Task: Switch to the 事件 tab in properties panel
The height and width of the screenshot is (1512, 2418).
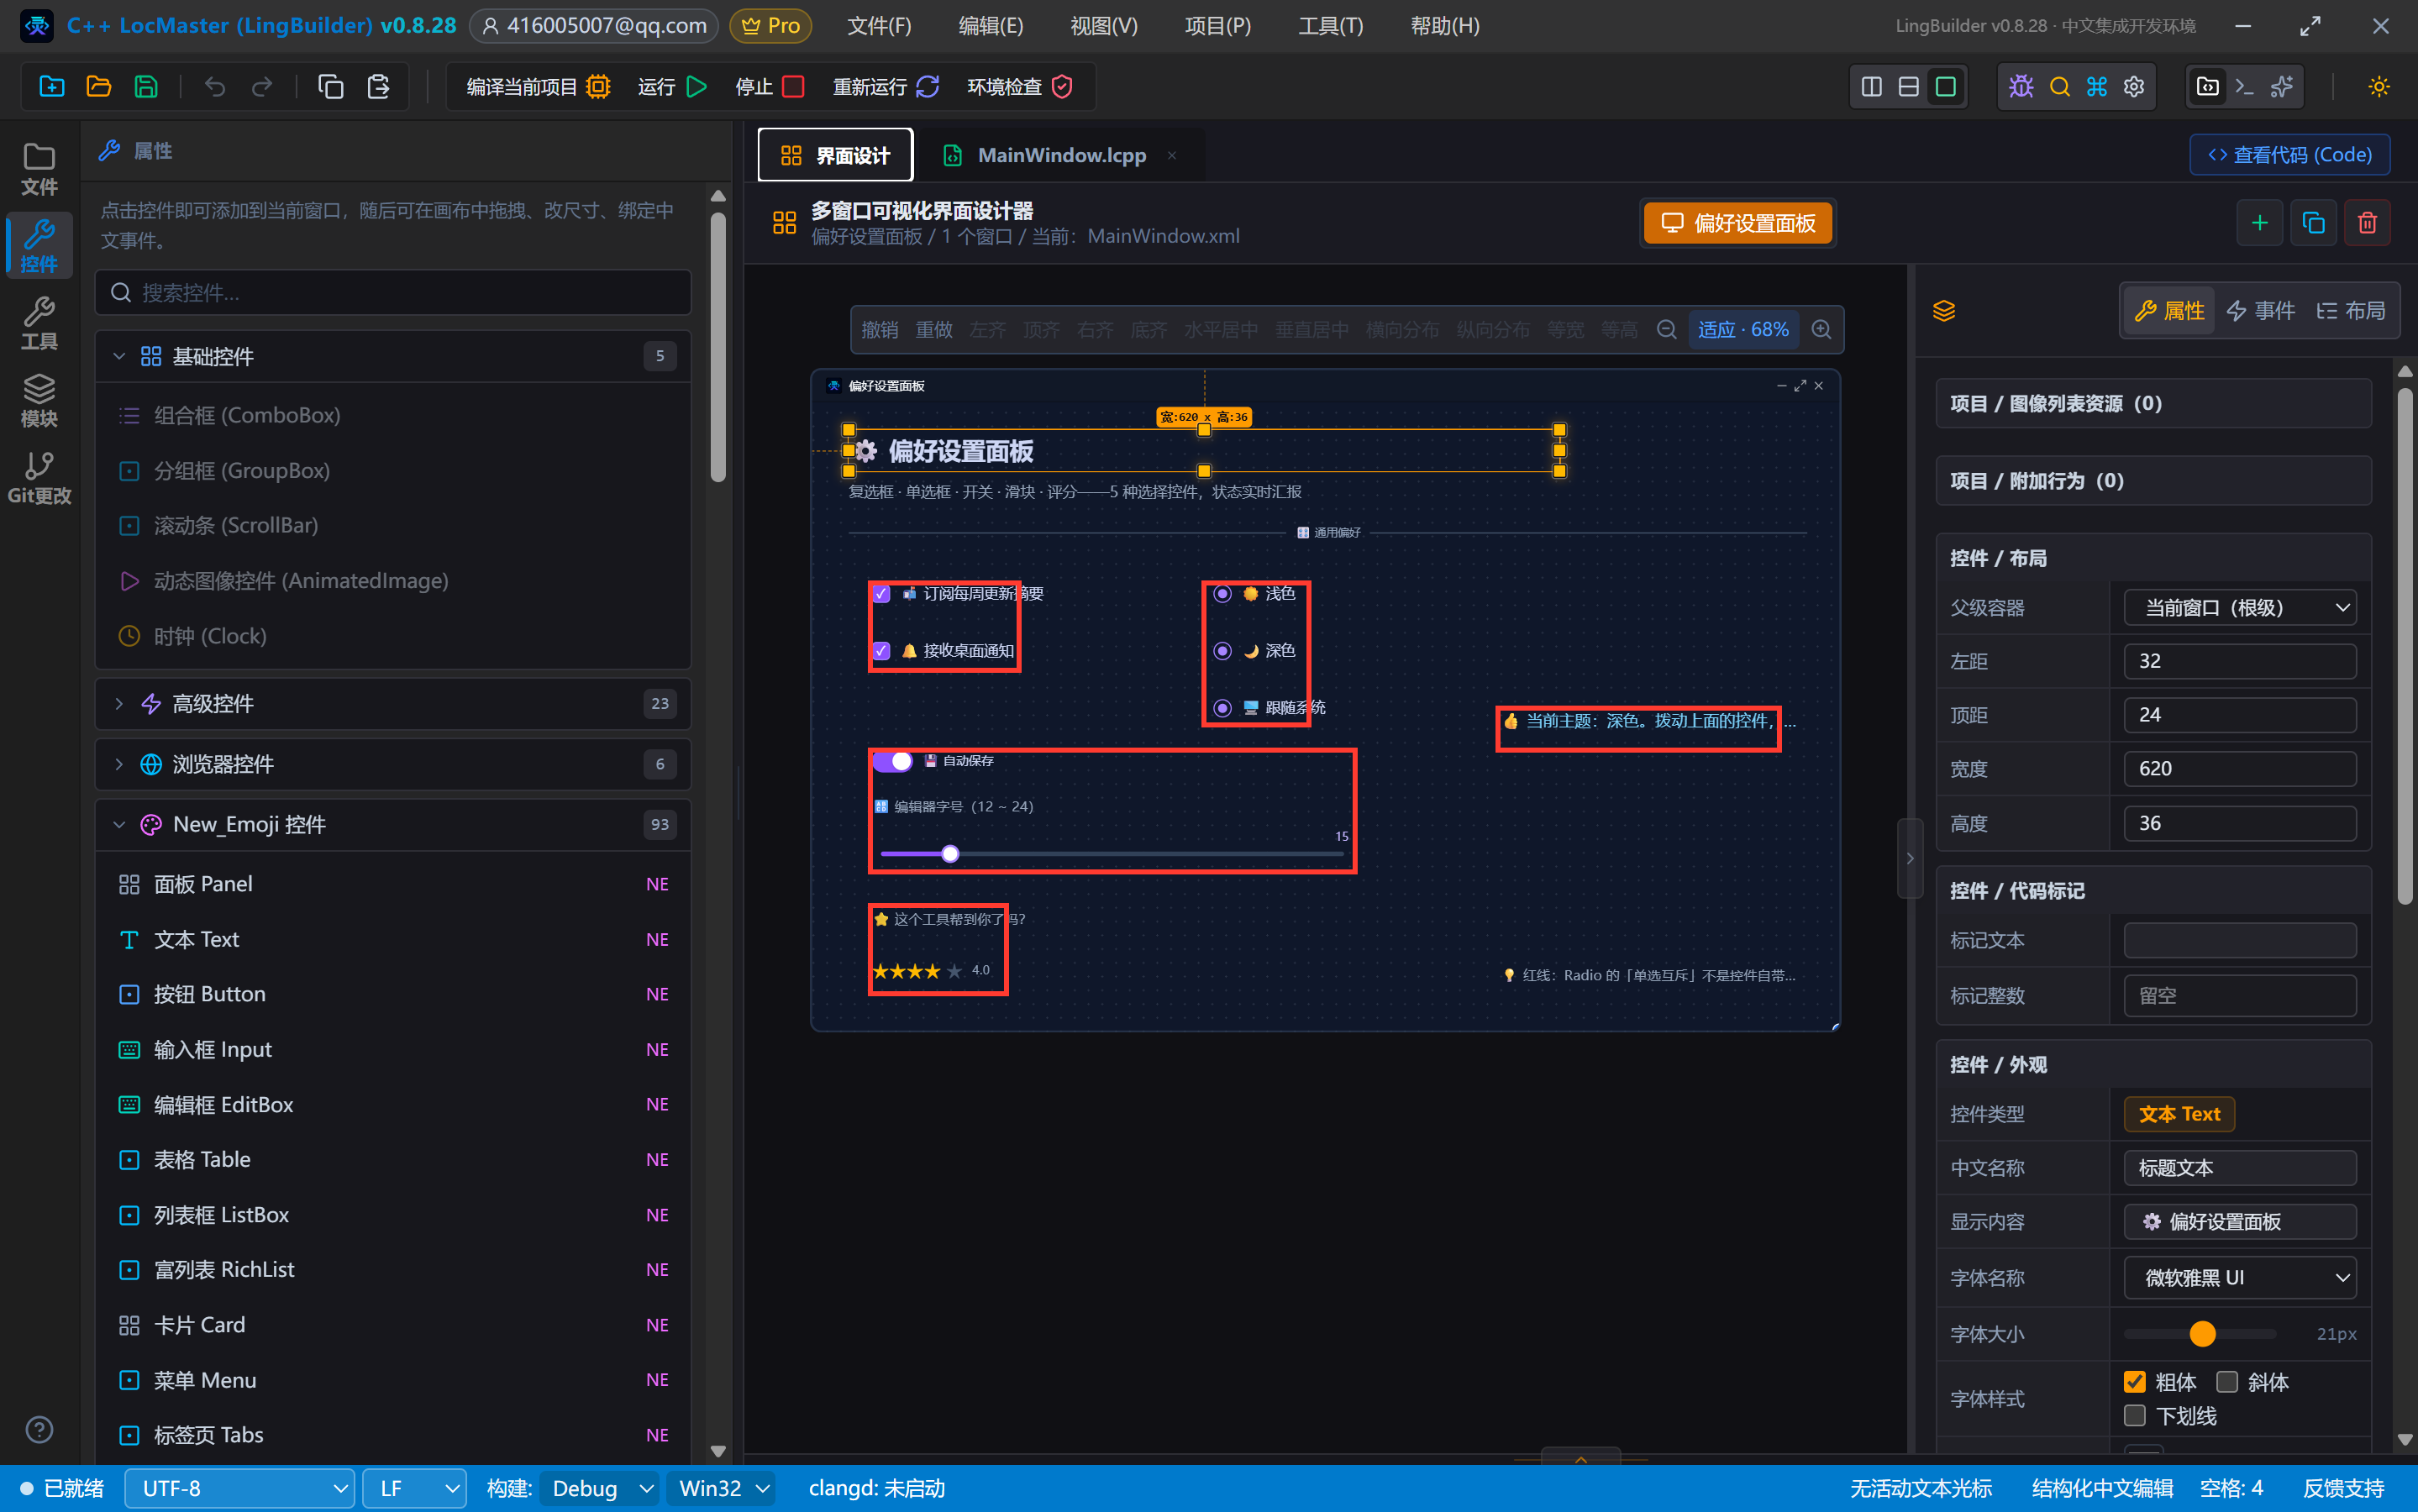Action: click(2260, 310)
